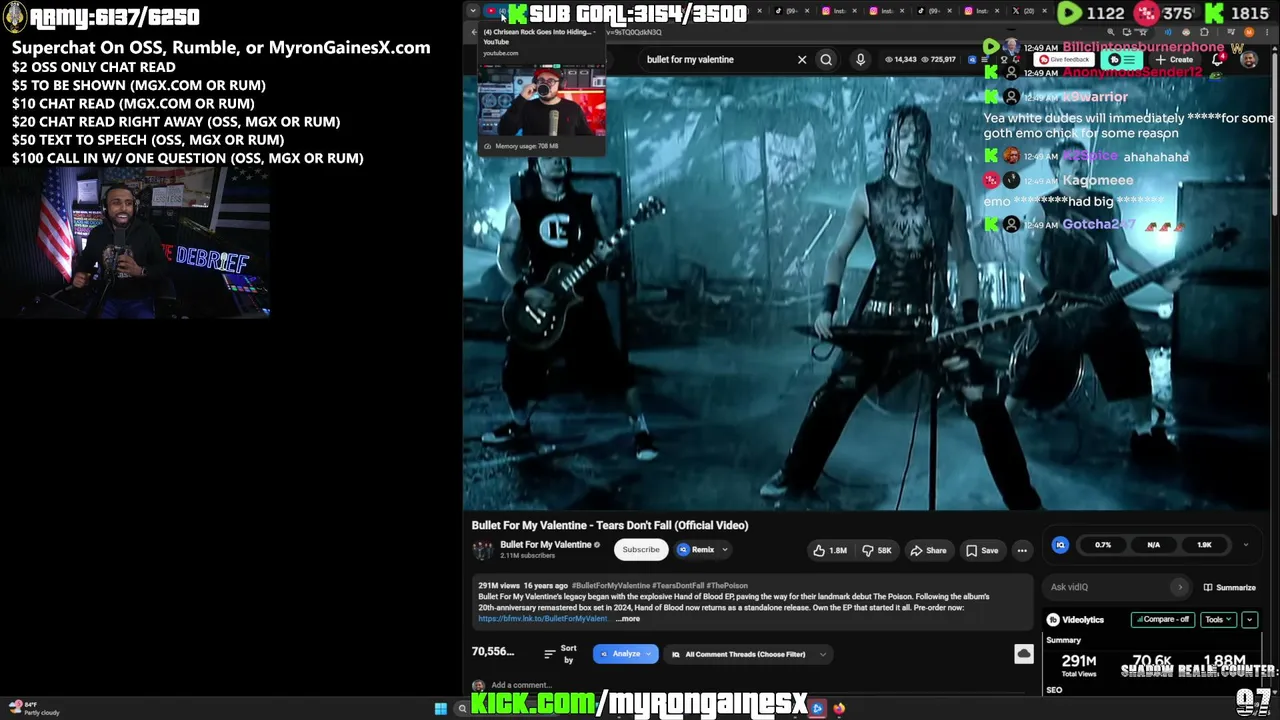The image size is (1280, 720).
Task: Dislike the video showing 58K dislikes
Action: 878,550
